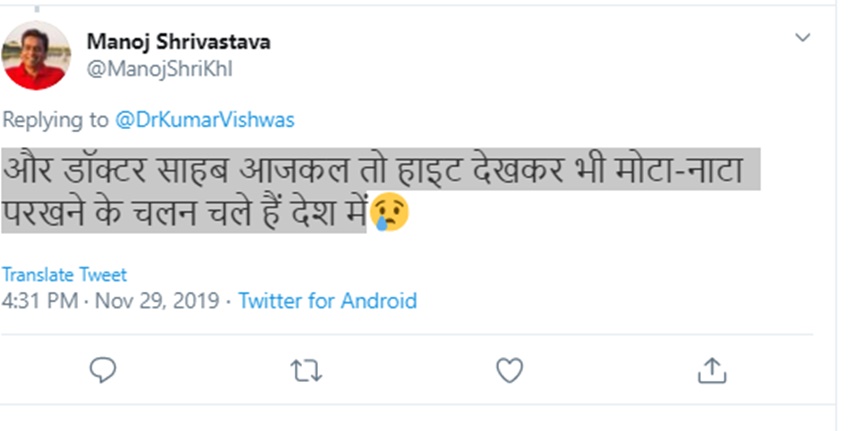Retweet this tweet using the retweet icon
This screenshot has height=431, width=850.
[x=305, y=371]
